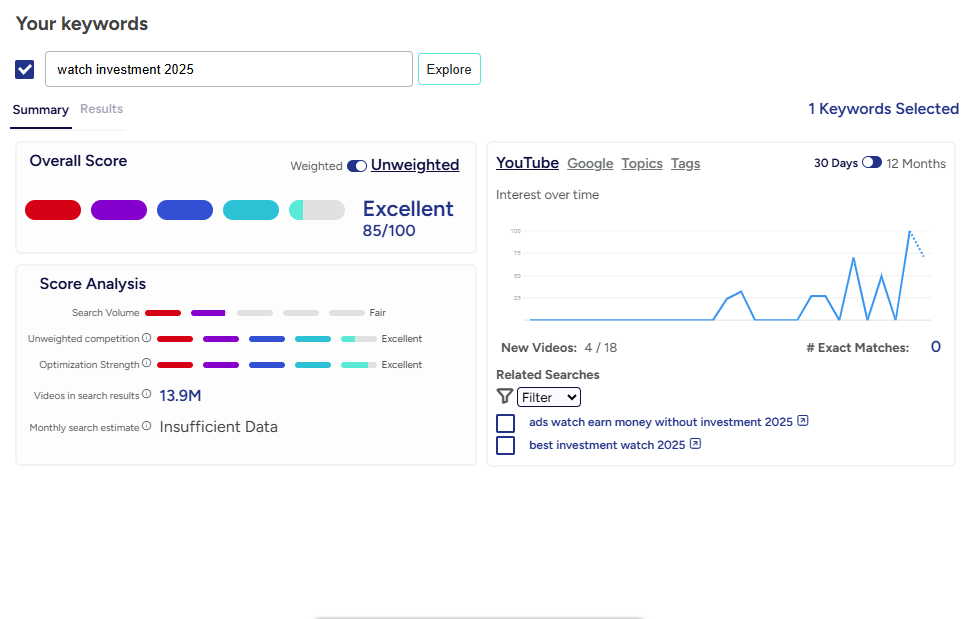Toggle the Weighted/Unweighted score switch
The height and width of the screenshot is (619, 965).
[357, 166]
